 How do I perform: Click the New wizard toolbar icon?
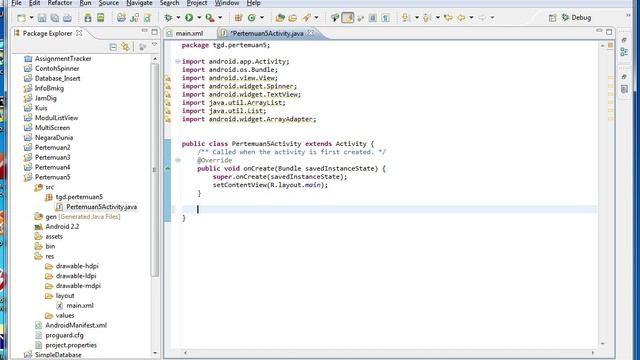coord(21,18)
